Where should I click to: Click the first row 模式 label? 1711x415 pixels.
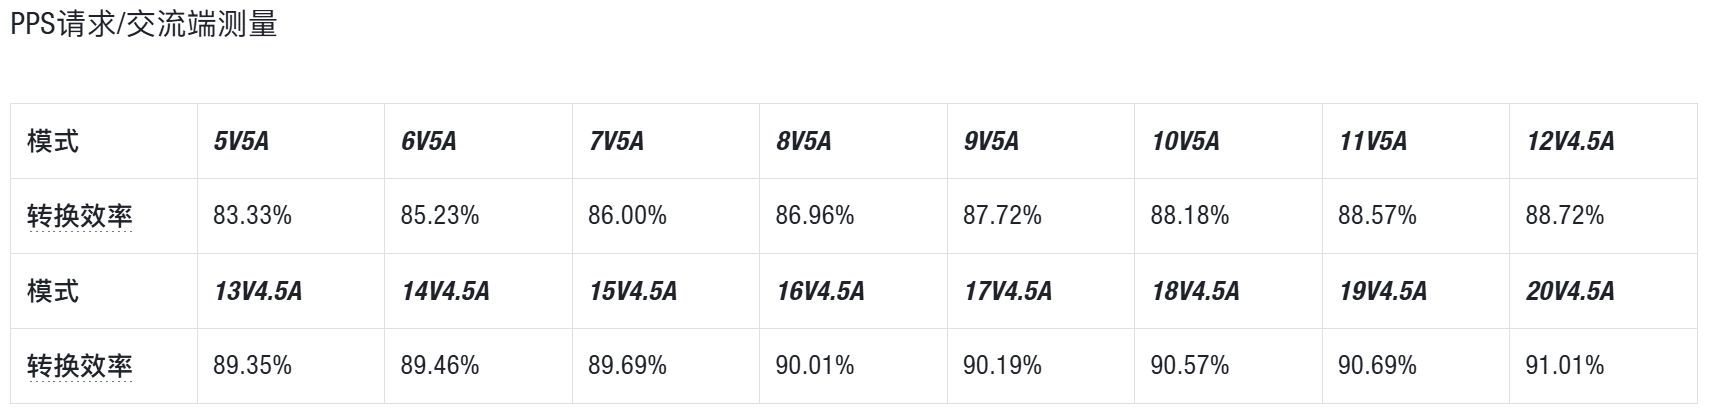(x=53, y=141)
